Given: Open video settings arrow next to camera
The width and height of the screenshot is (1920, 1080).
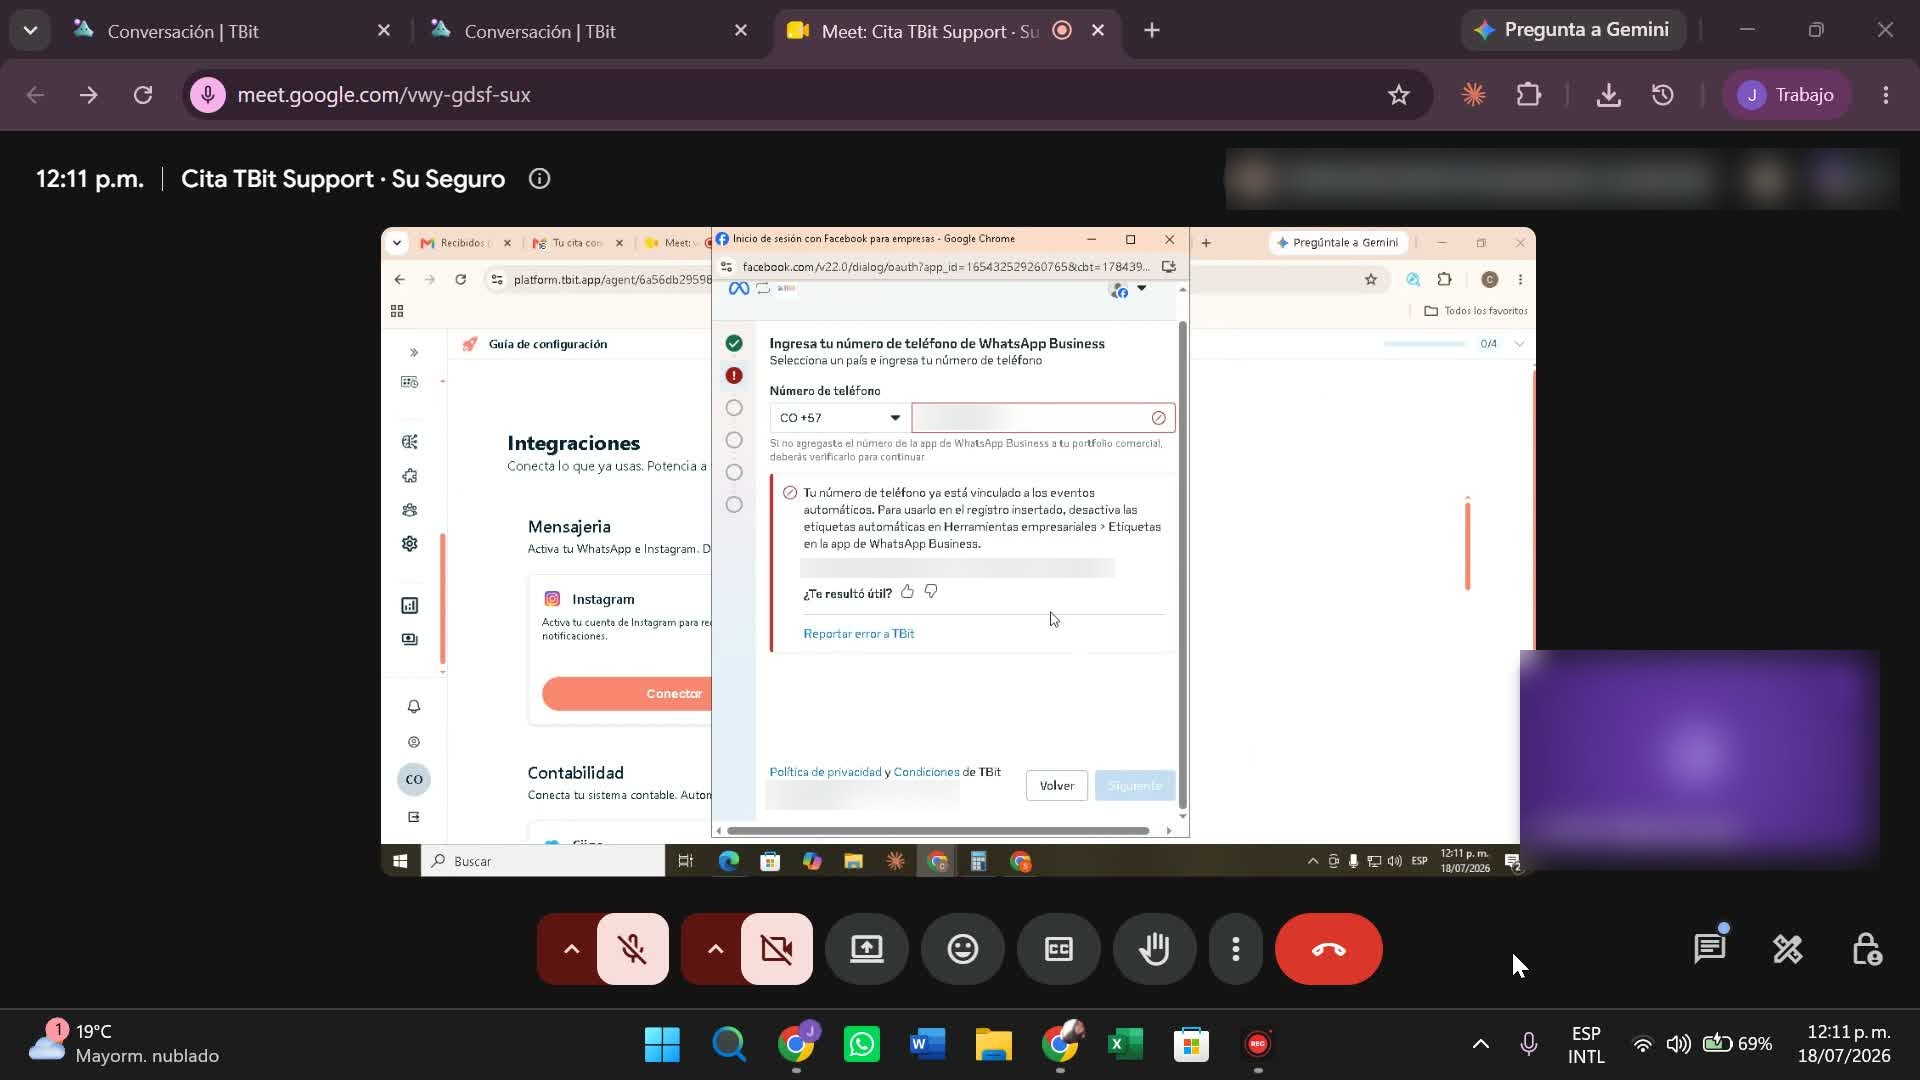Looking at the screenshot, I should click(714, 949).
